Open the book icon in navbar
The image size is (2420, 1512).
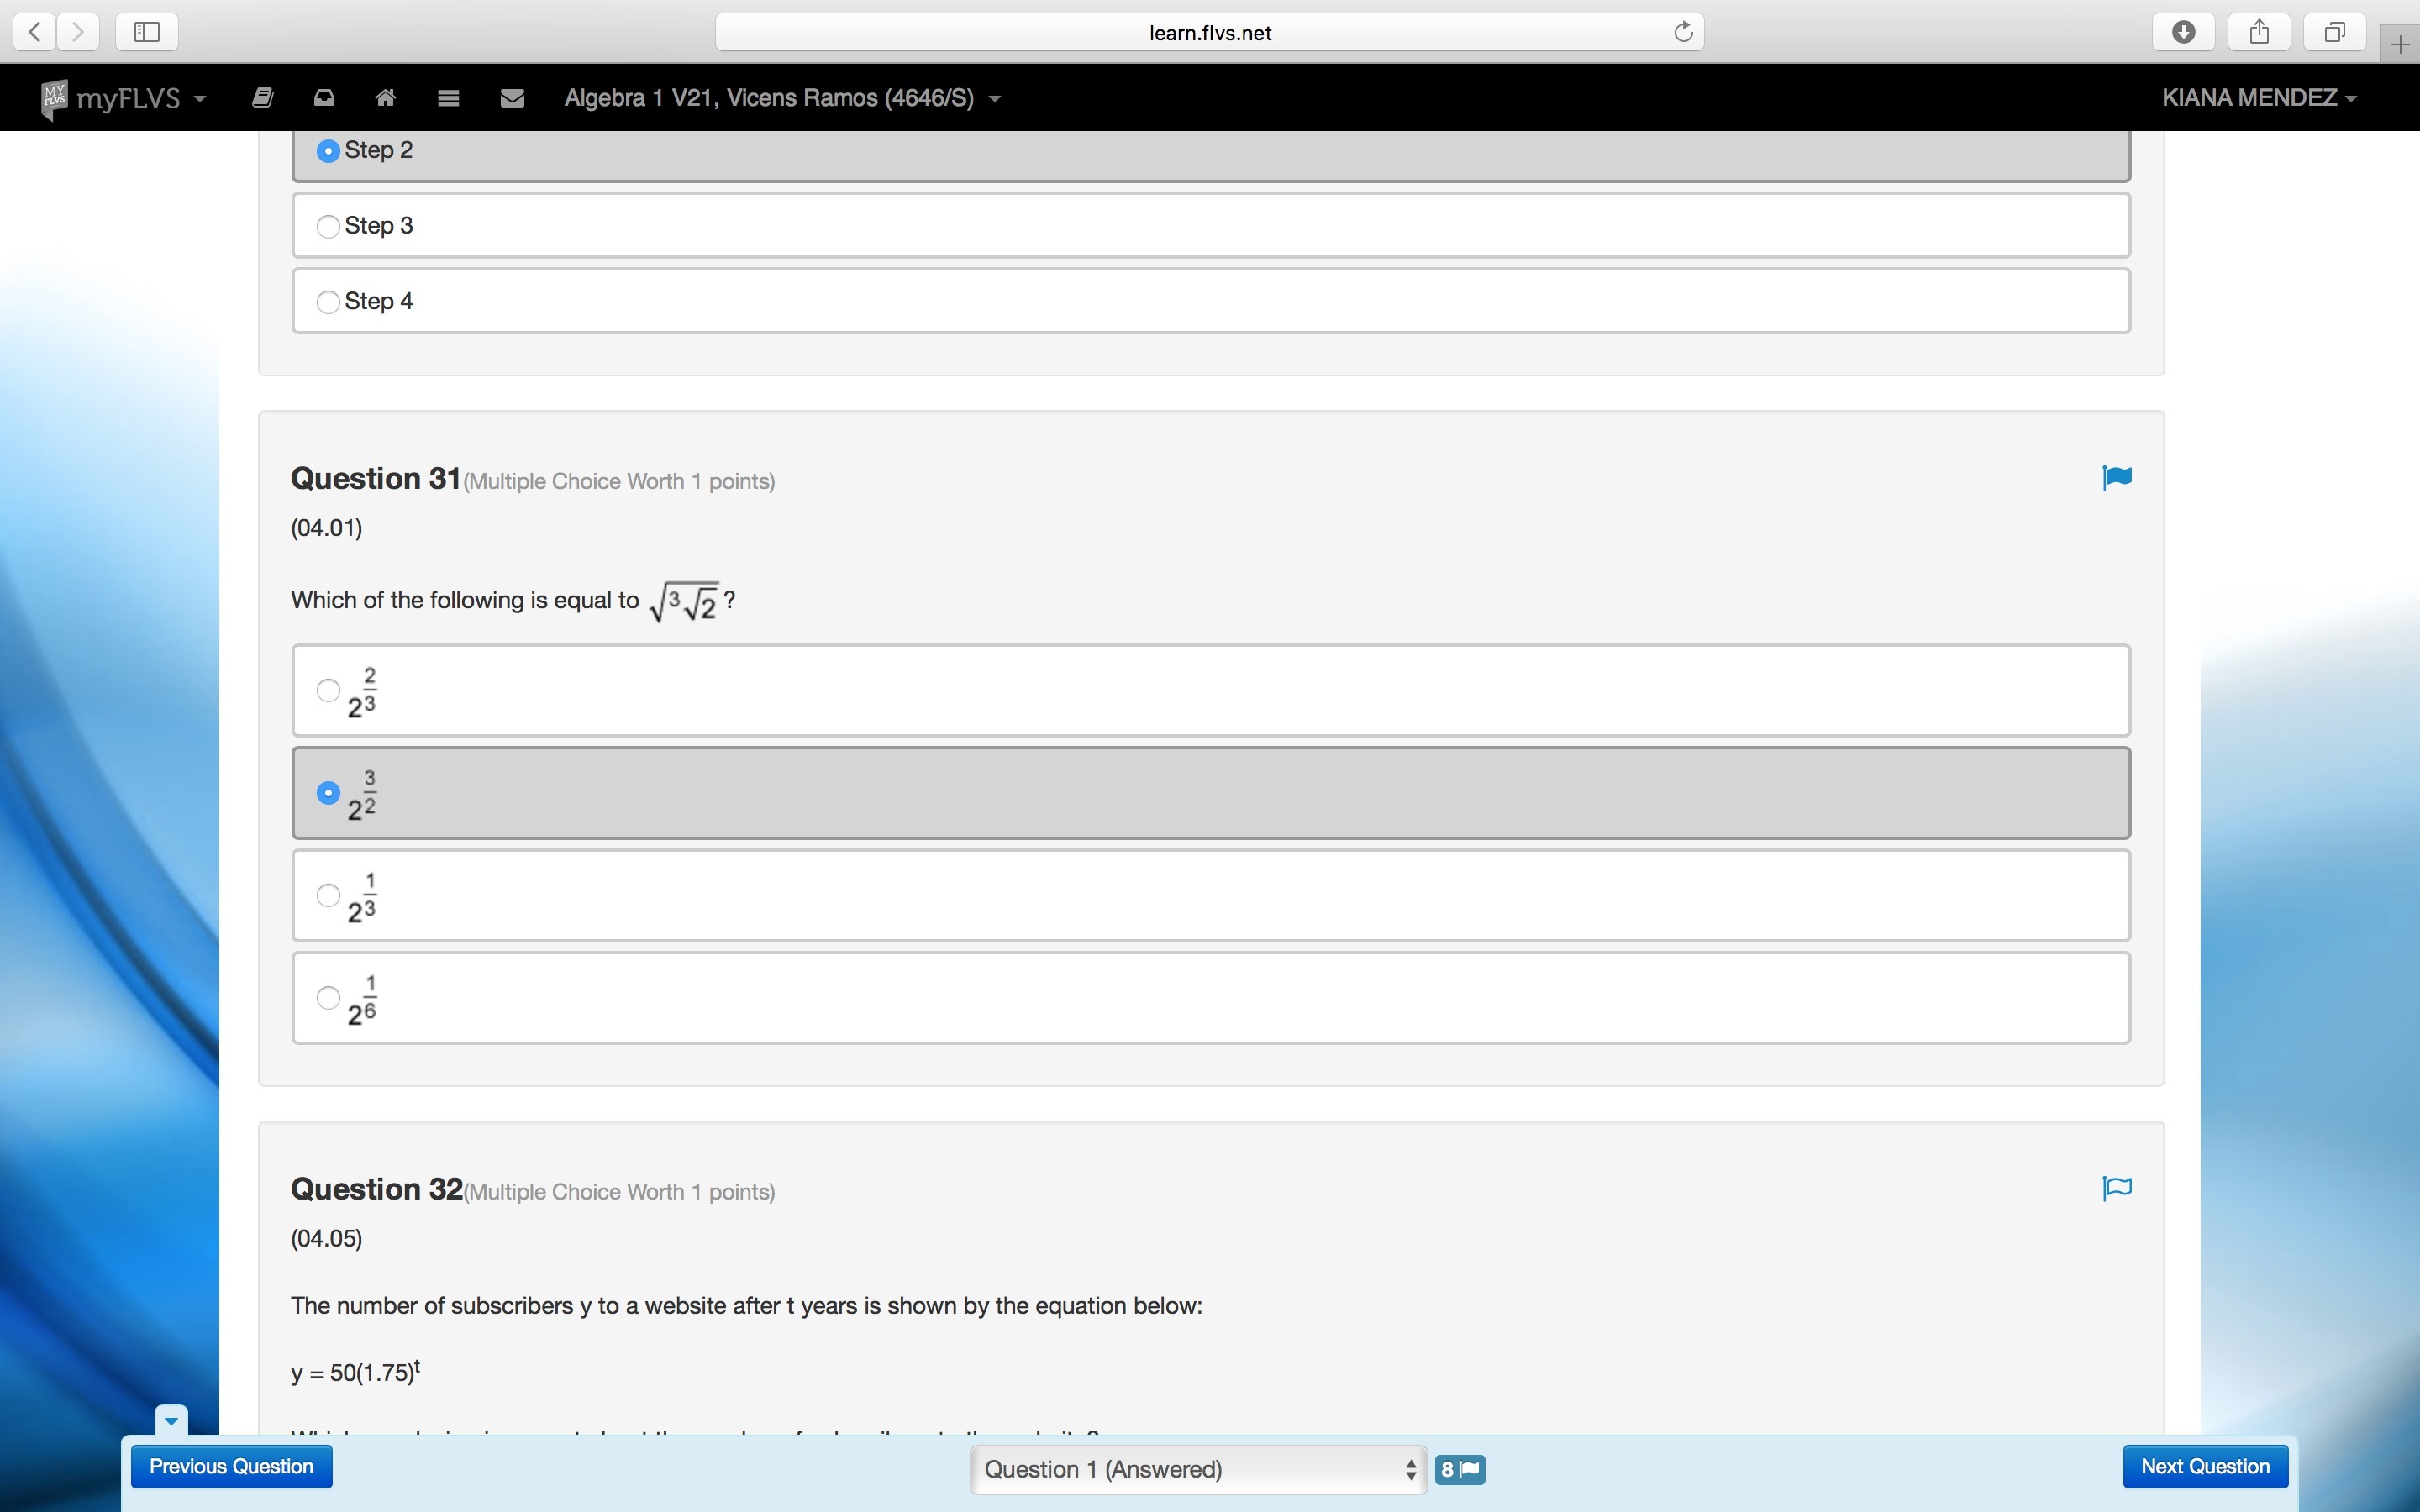(263, 98)
